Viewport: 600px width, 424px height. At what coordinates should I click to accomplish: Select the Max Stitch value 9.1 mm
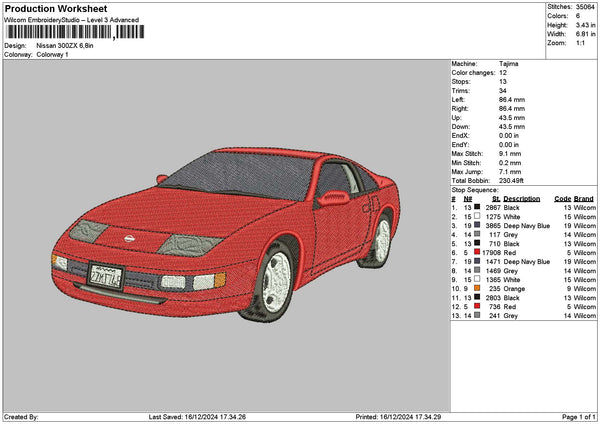pos(510,153)
